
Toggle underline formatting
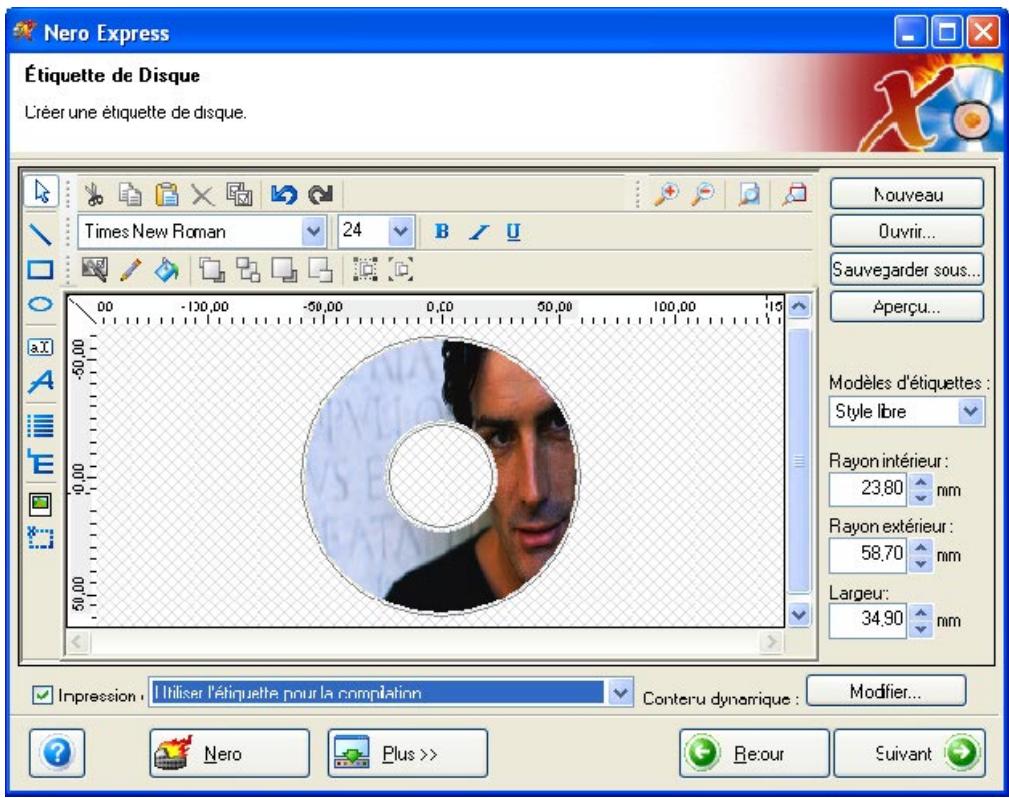click(513, 232)
